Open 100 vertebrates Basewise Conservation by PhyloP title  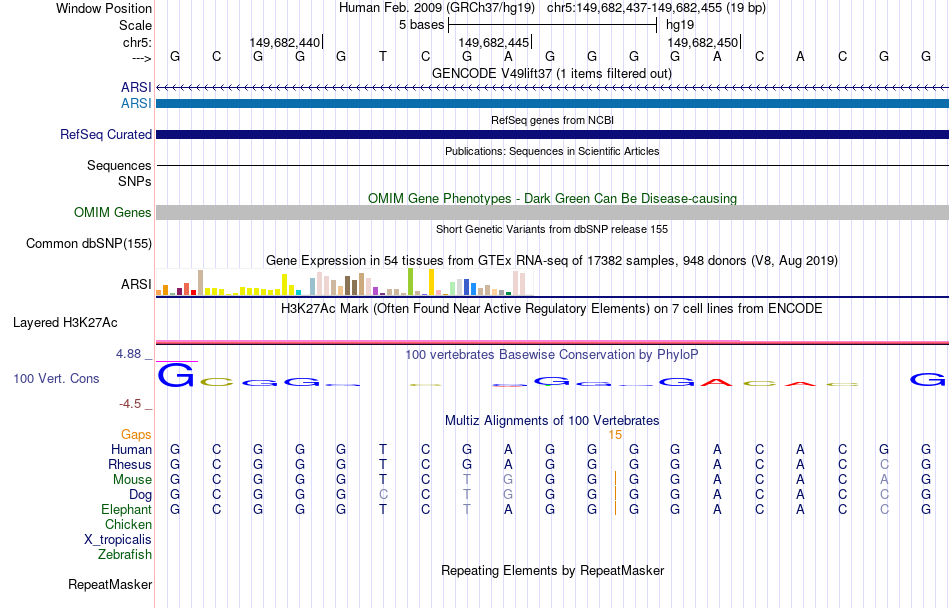click(551, 354)
